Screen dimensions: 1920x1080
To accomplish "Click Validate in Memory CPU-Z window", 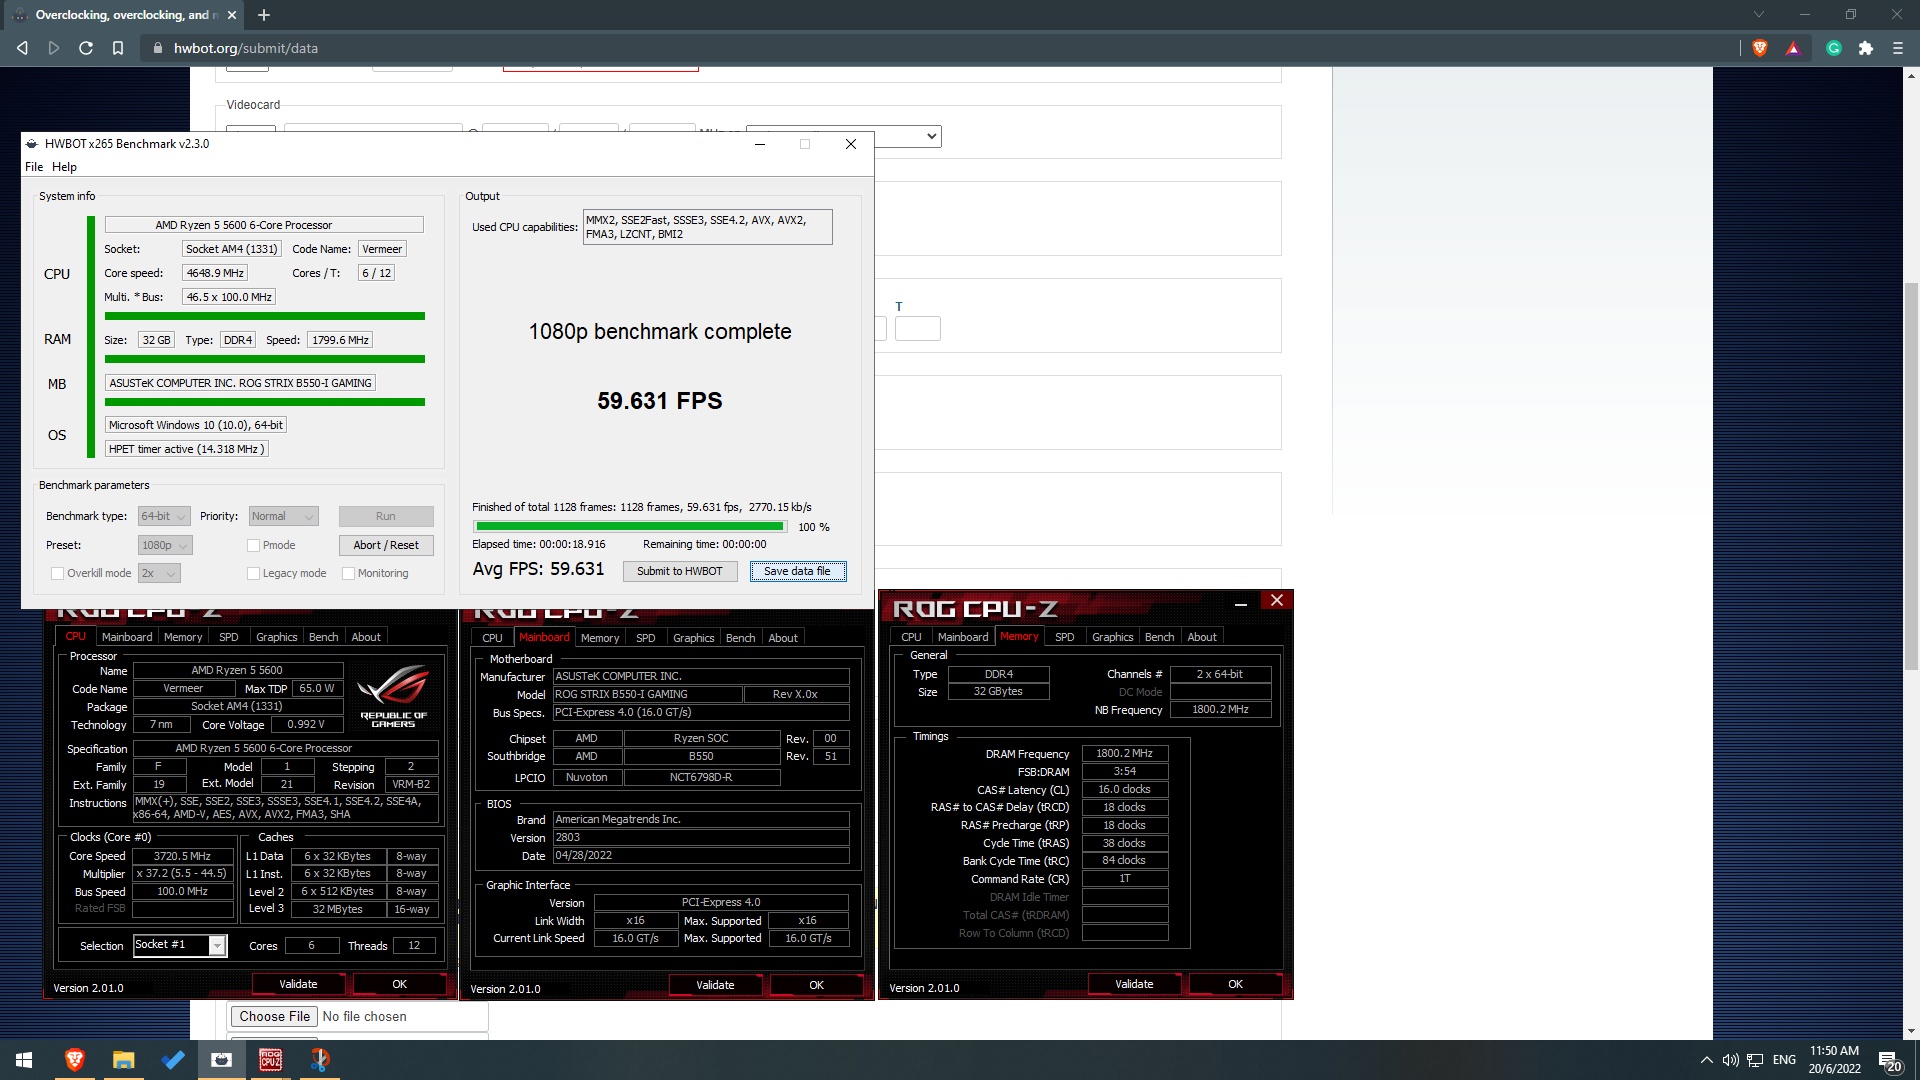I will [x=1134, y=984].
